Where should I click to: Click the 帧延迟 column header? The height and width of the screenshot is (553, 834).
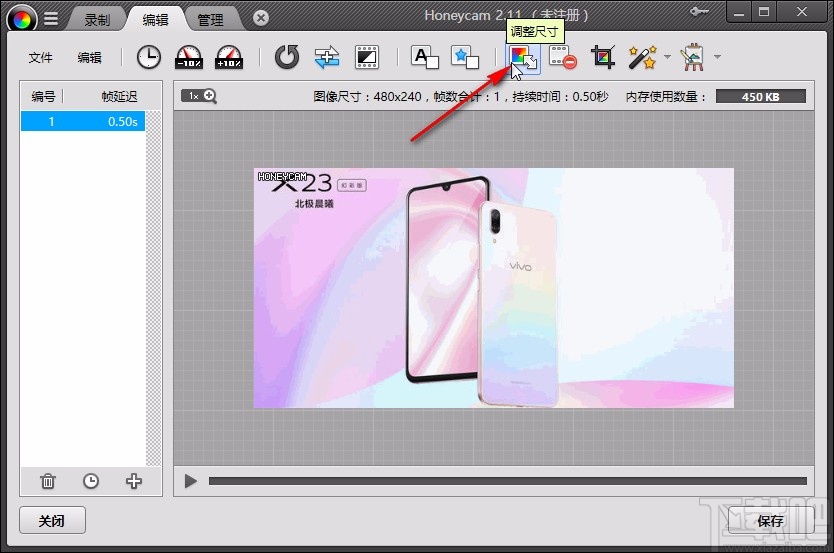119,96
